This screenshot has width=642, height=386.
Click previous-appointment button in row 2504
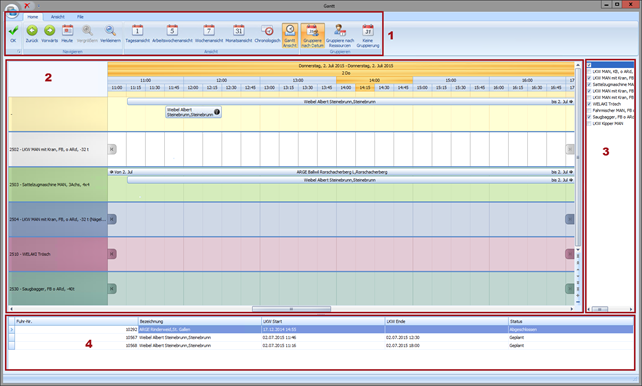[x=112, y=219]
